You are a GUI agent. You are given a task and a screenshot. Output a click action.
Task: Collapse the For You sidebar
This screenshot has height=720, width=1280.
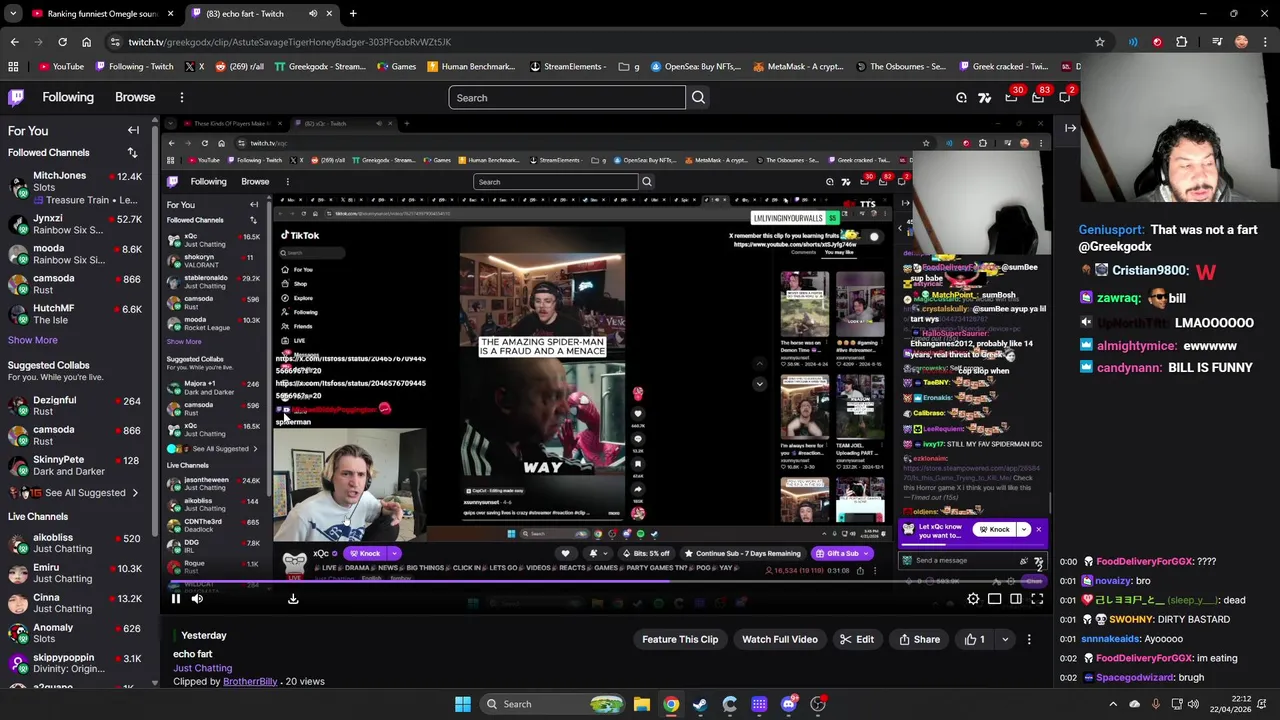(133, 131)
